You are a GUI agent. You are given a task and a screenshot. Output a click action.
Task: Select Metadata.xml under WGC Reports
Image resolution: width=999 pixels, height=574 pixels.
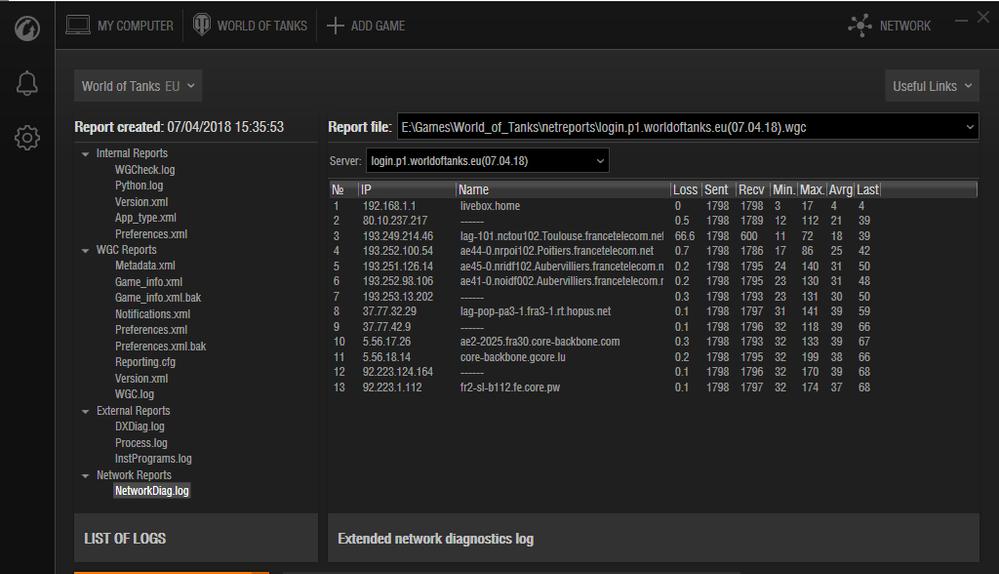(x=145, y=266)
